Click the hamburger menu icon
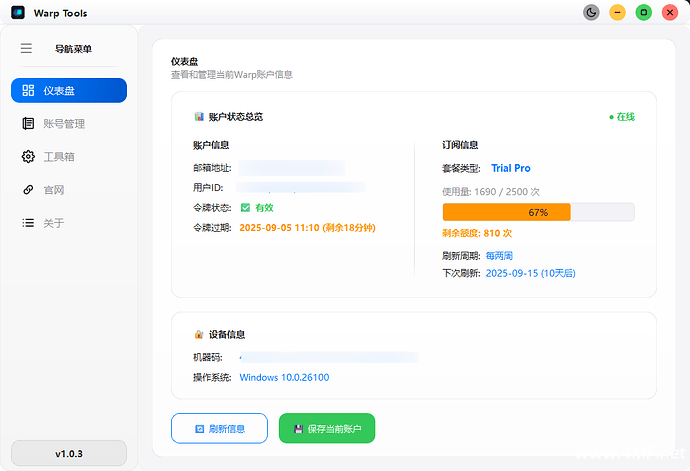Screen dimensions: 690x471 click(26, 48)
